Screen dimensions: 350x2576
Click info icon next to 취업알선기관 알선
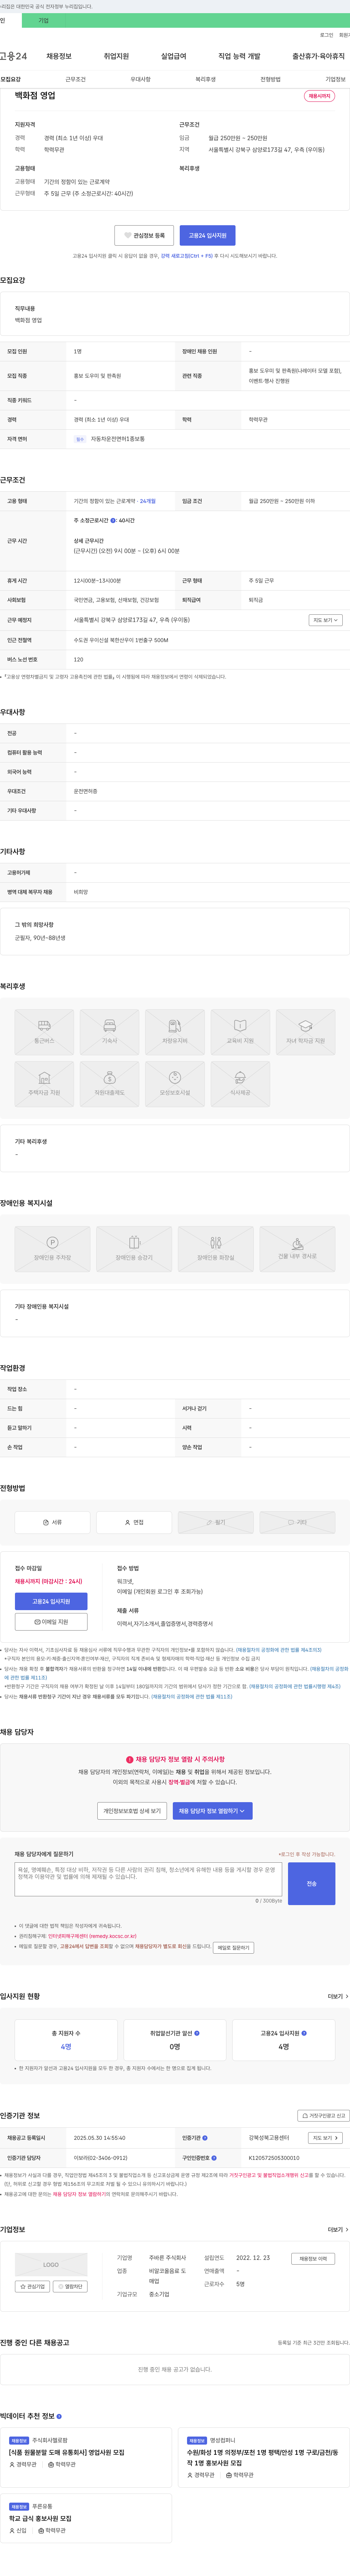[197, 2032]
